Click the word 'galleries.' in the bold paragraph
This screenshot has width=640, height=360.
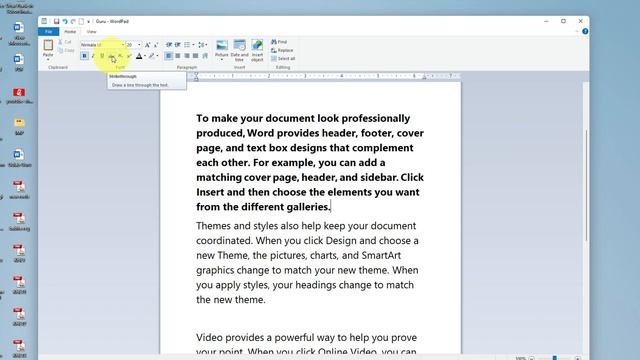coord(308,207)
